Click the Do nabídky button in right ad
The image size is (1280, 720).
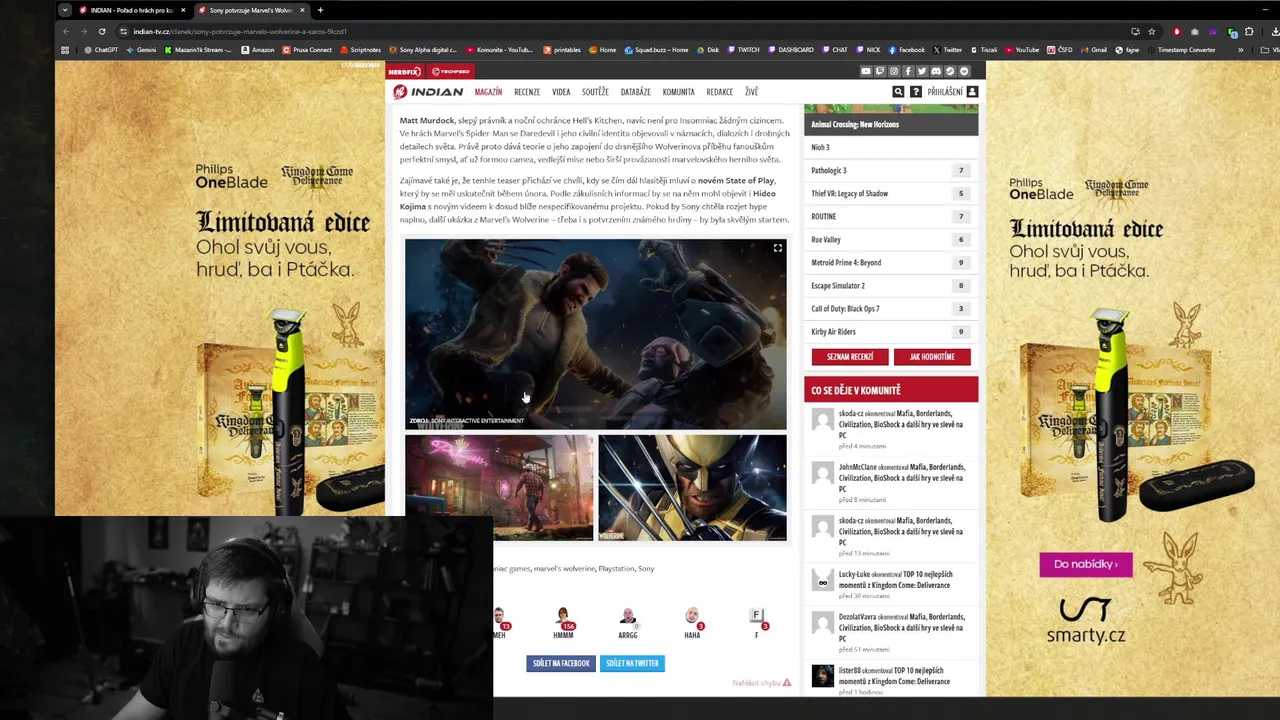[x=1086, y=564]
